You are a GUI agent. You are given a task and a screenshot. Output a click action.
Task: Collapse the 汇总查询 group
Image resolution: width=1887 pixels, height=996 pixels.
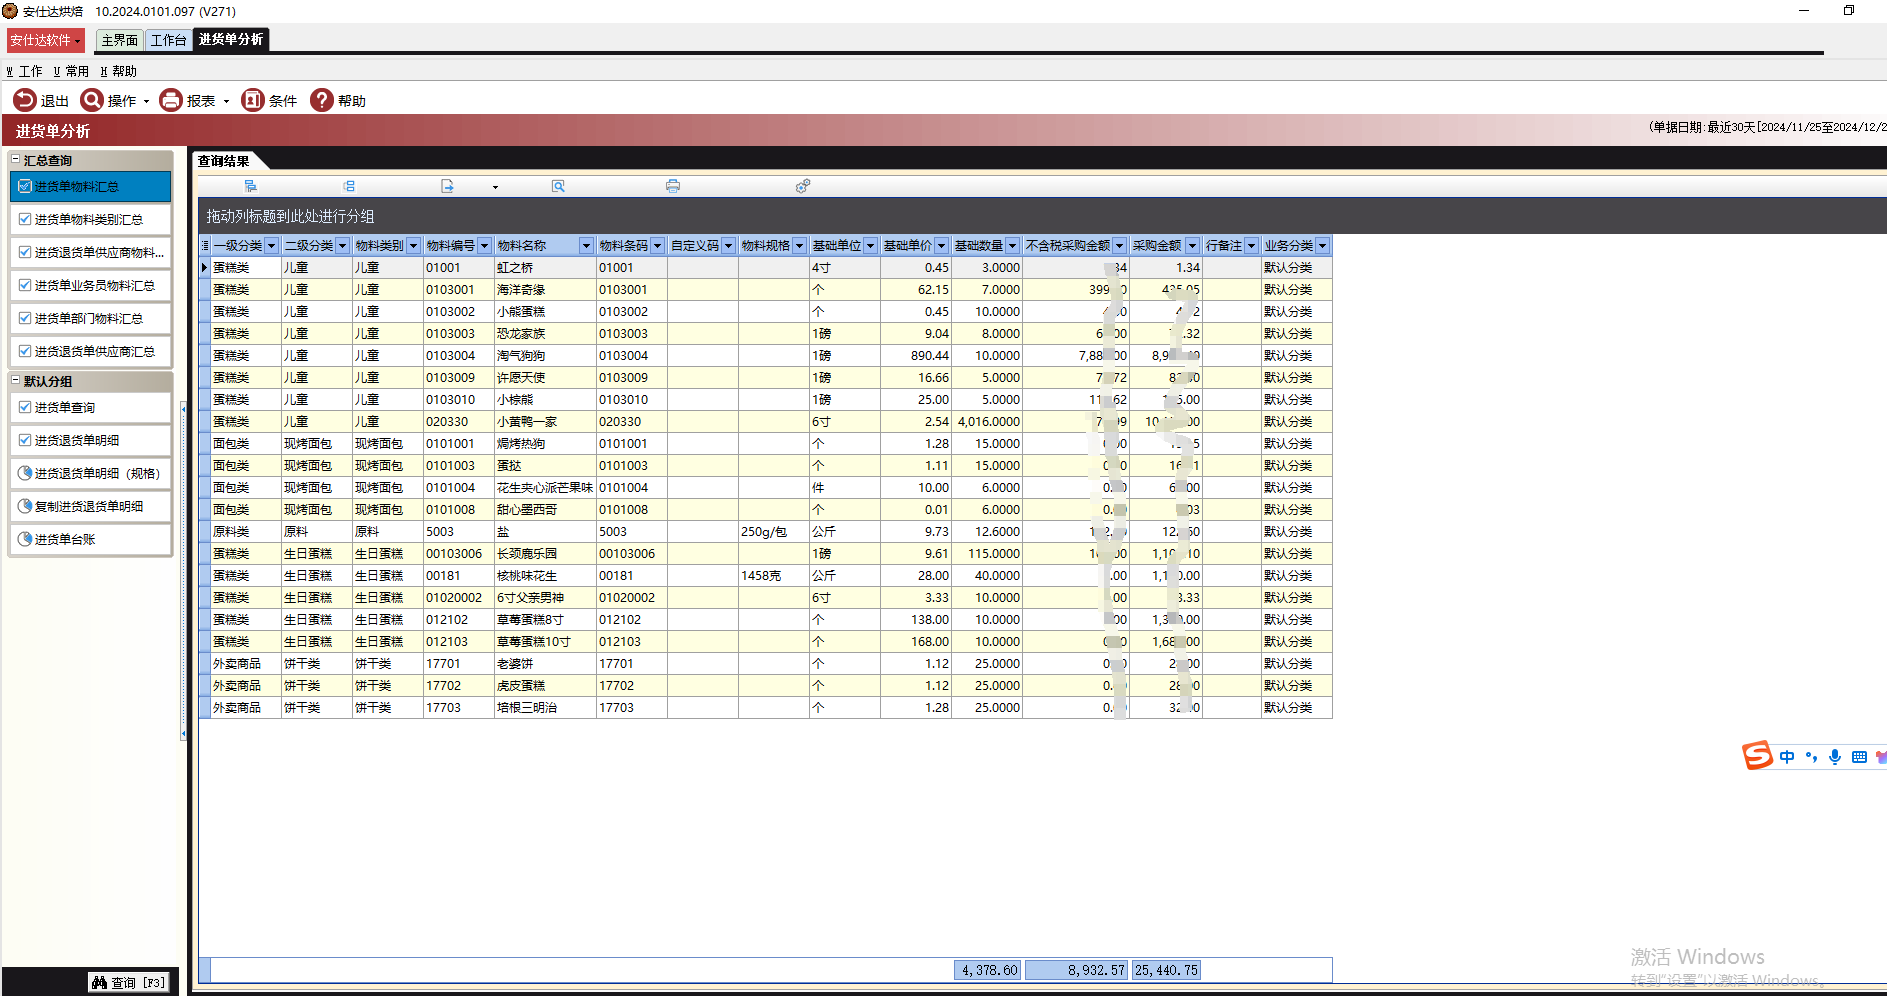[15, 159]
